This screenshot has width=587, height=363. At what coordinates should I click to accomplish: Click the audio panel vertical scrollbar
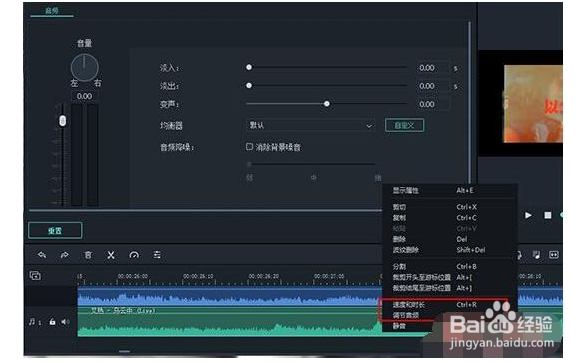click(469, 103)
